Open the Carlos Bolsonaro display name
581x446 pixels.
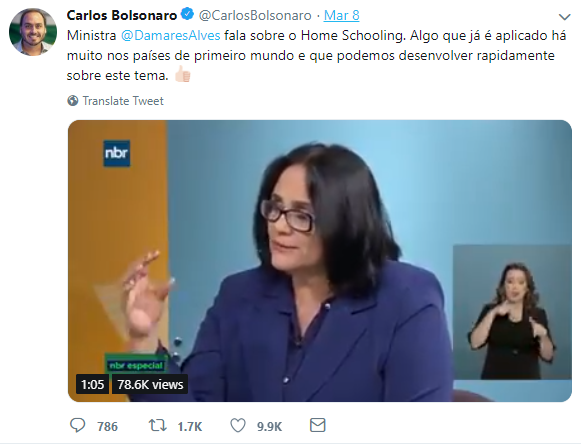[x=122, y=15]
